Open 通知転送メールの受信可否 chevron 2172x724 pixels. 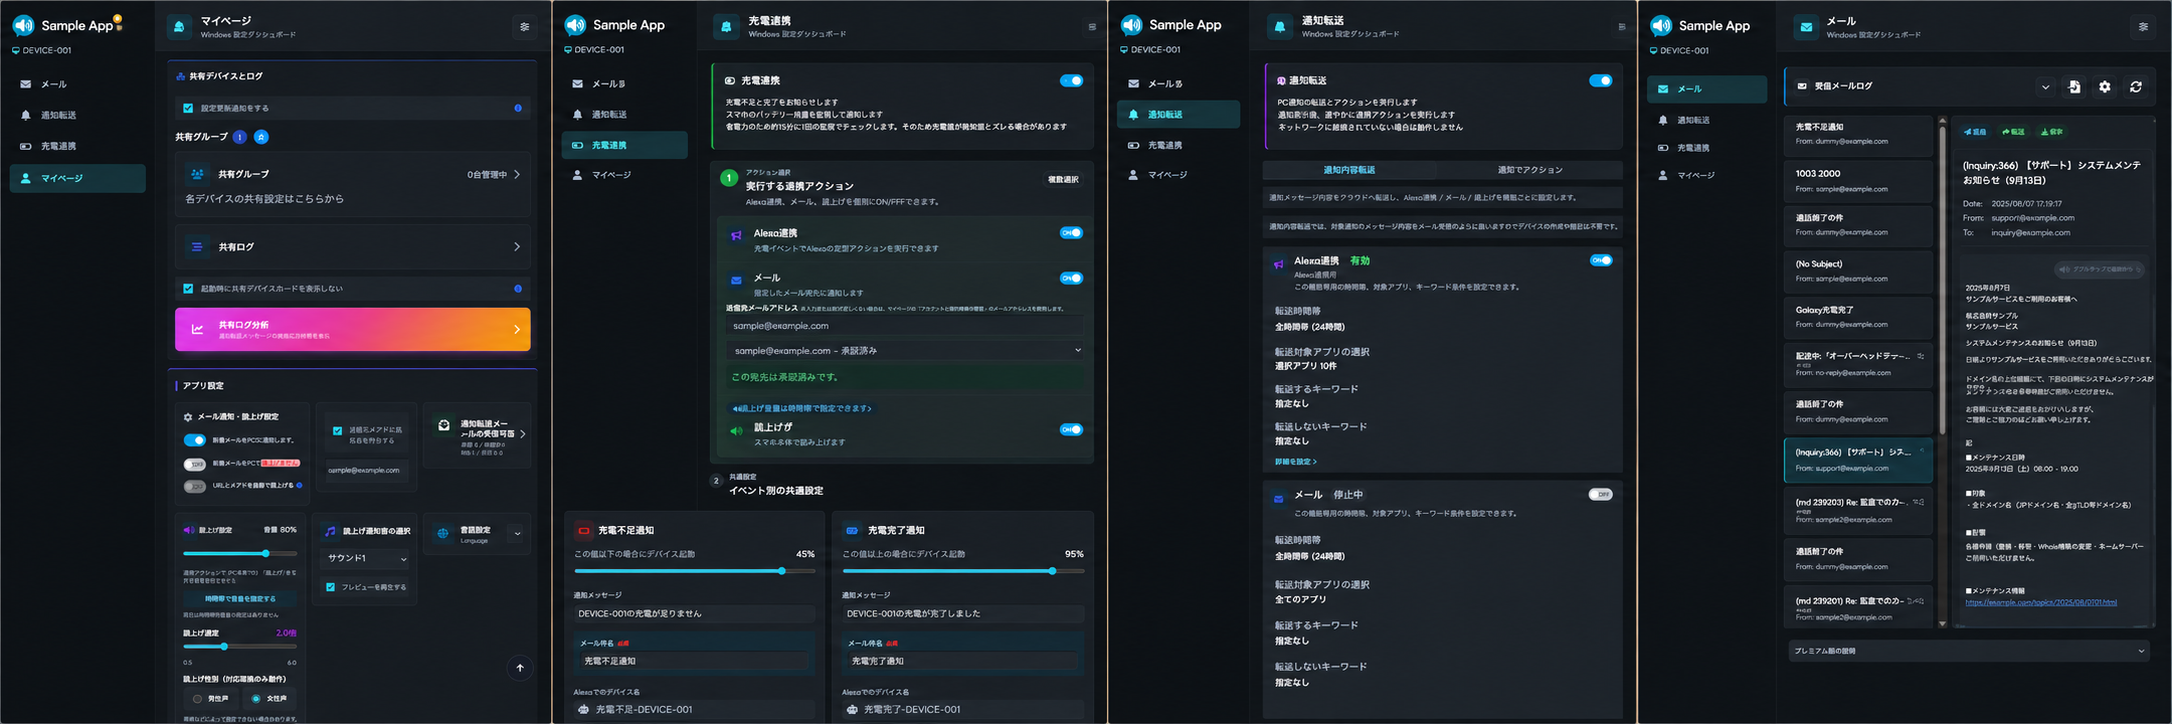523,434
